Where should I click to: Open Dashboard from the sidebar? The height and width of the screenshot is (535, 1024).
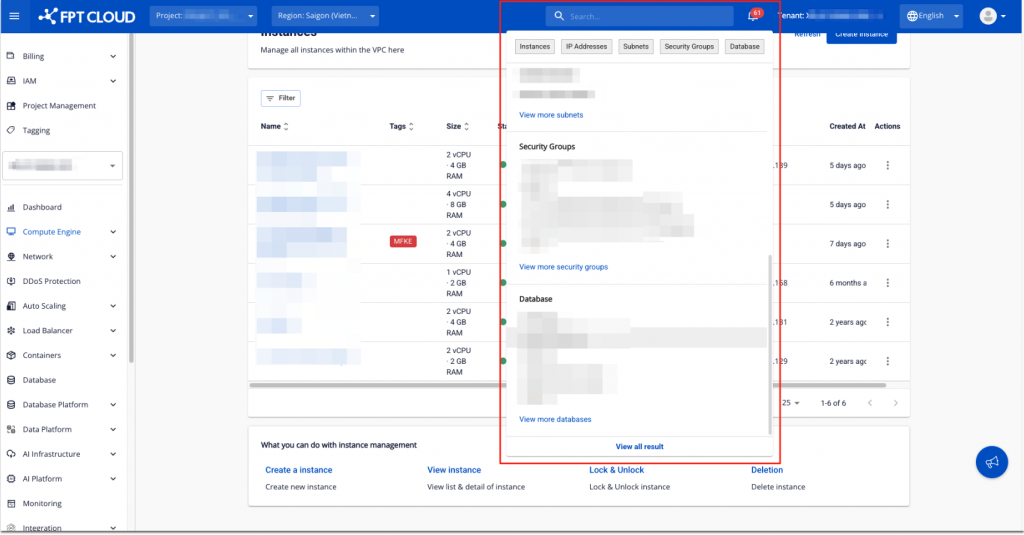click(x=42, y=207)
